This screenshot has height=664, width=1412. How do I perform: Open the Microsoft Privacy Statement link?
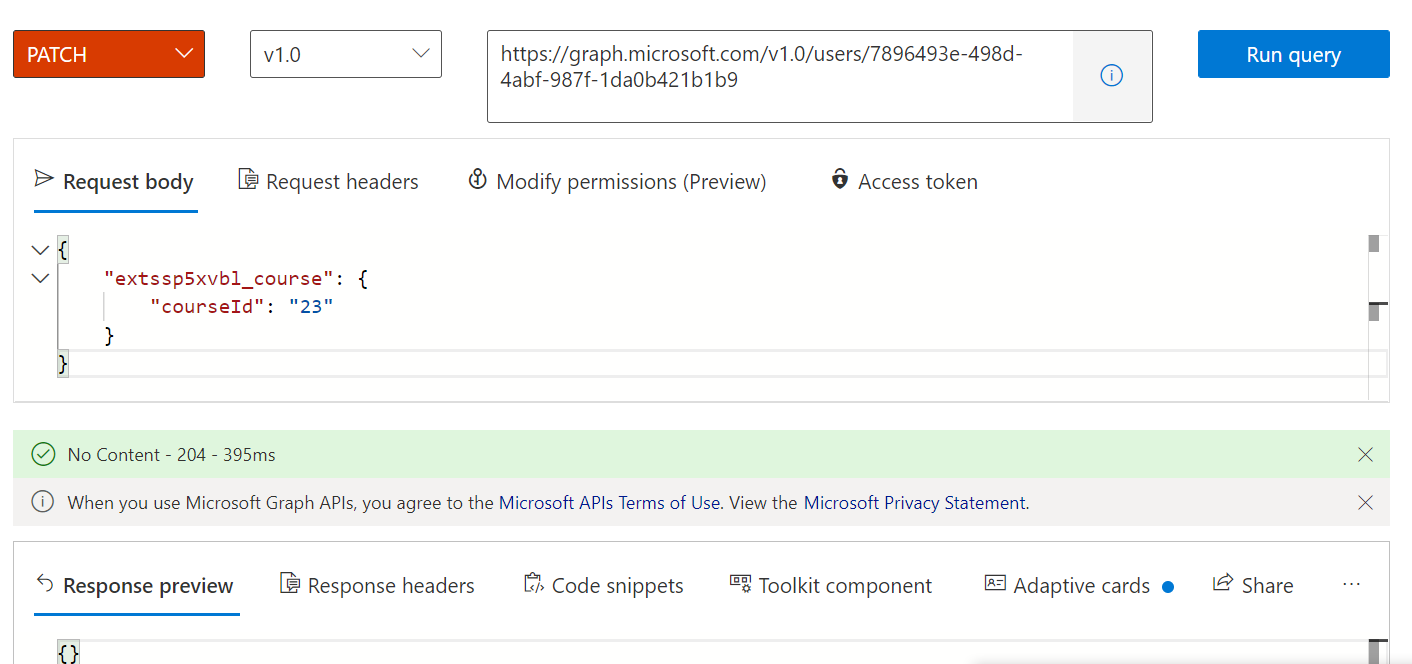coord(913,502)
